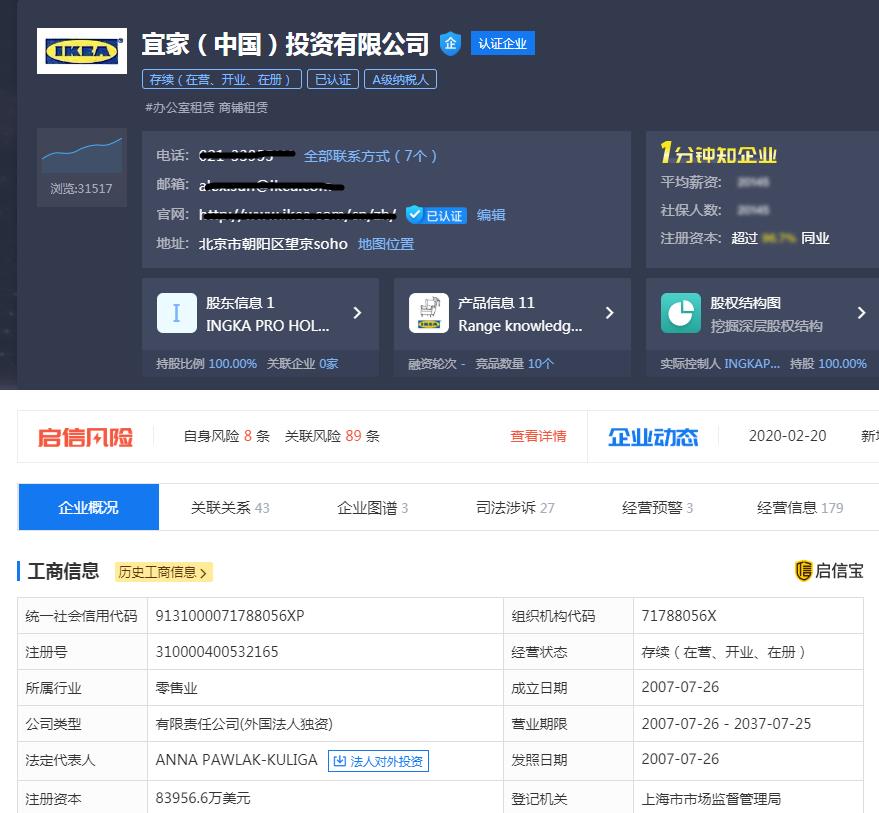Click the pie chart icon on 股权结构图 card
This screenshot has width=879, height=813.
[x=681, y=313]
